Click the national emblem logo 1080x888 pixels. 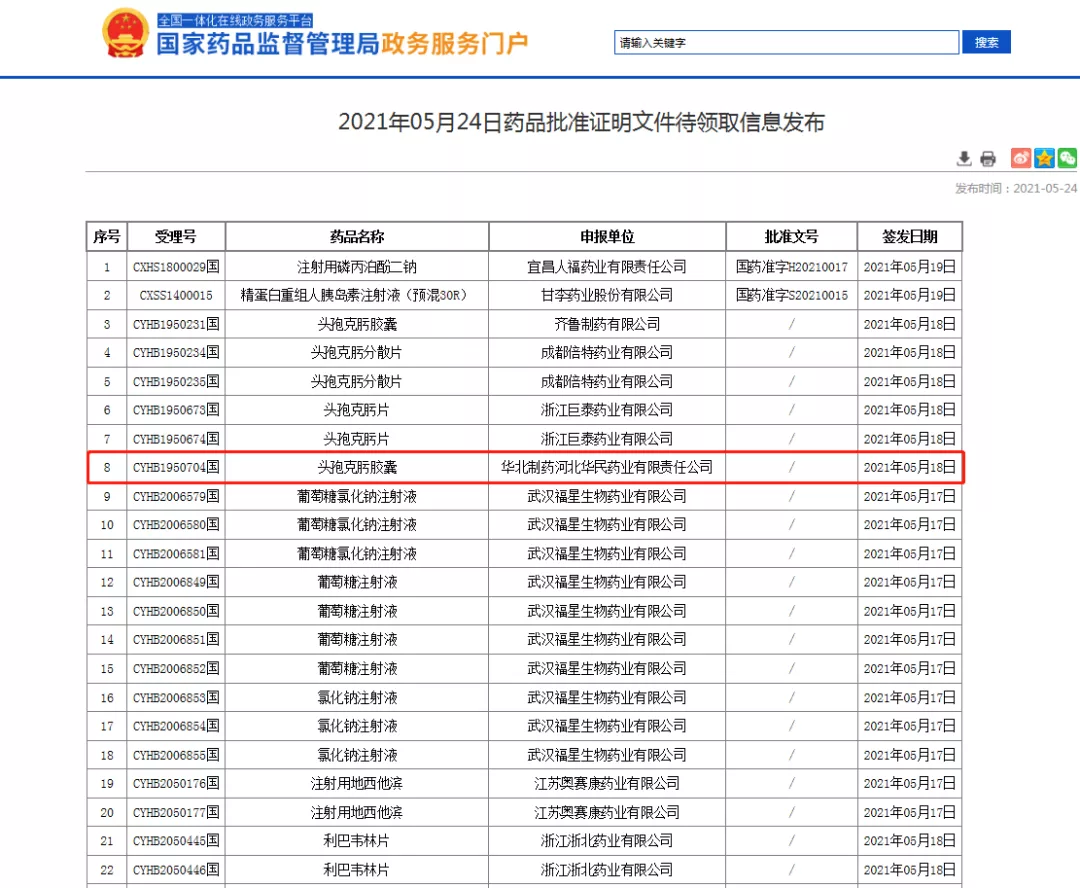pos(125,33)
